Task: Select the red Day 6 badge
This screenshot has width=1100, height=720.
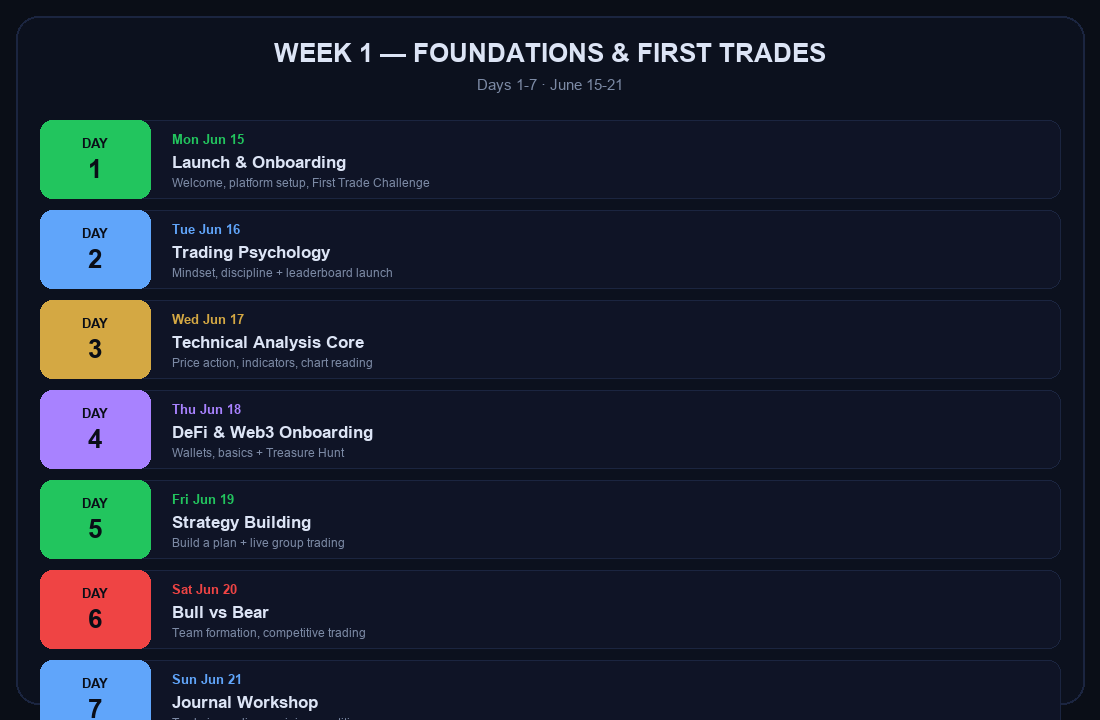Action: pyautogui.click(x=95, y=609)
